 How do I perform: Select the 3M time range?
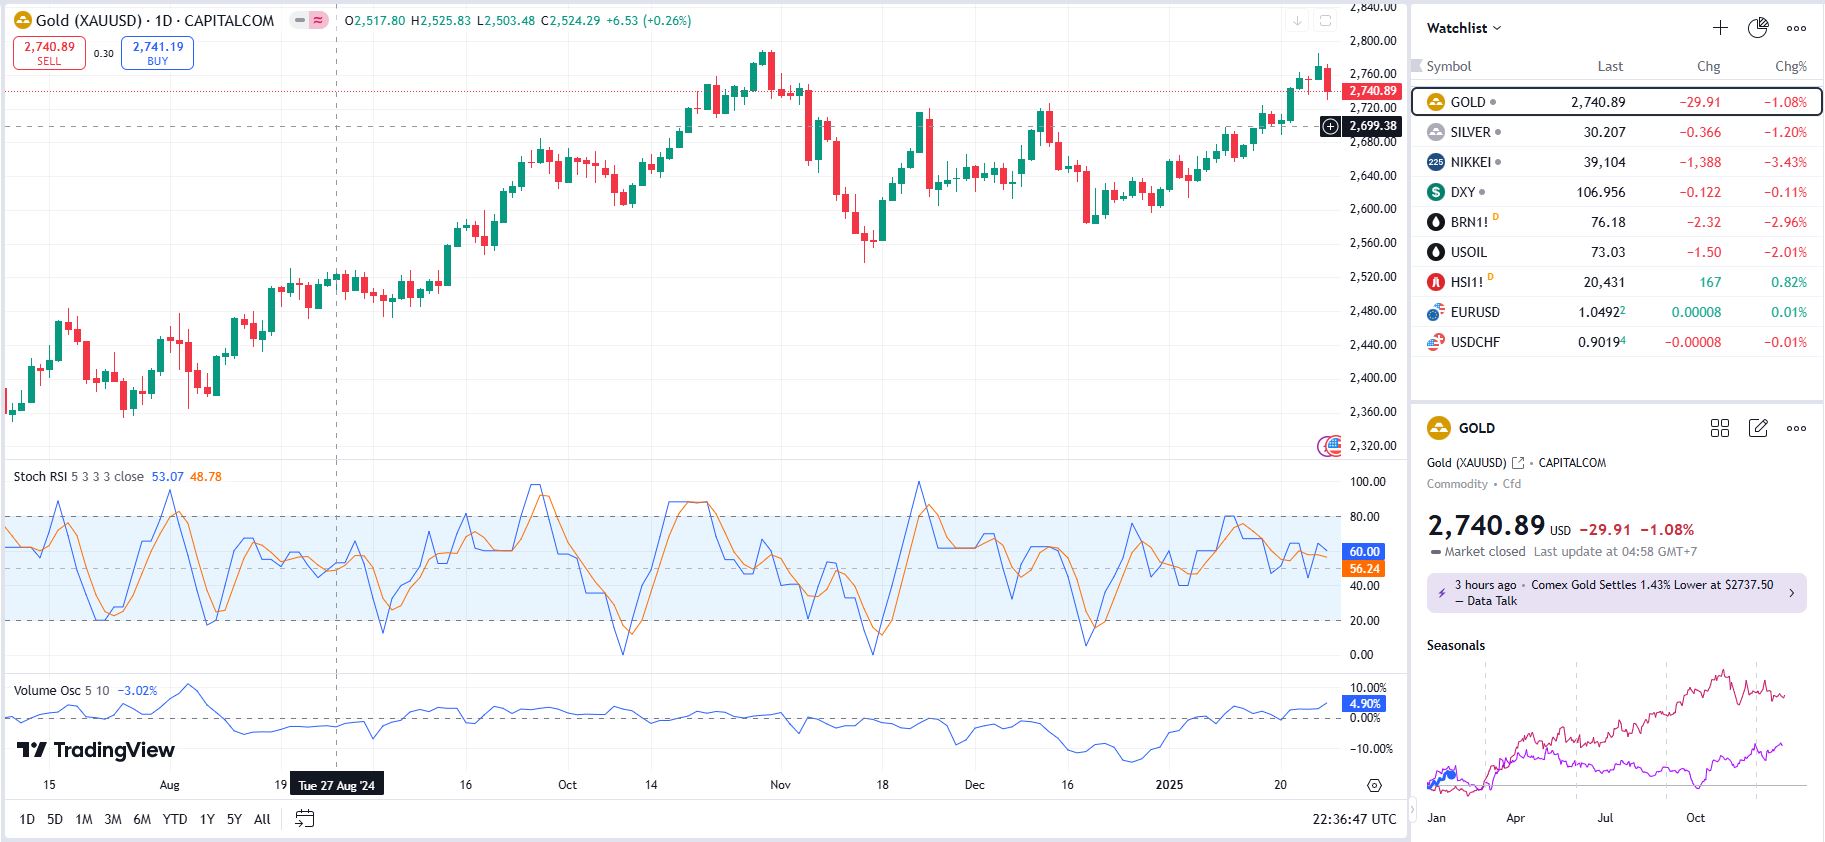click(x=113, y=819)
